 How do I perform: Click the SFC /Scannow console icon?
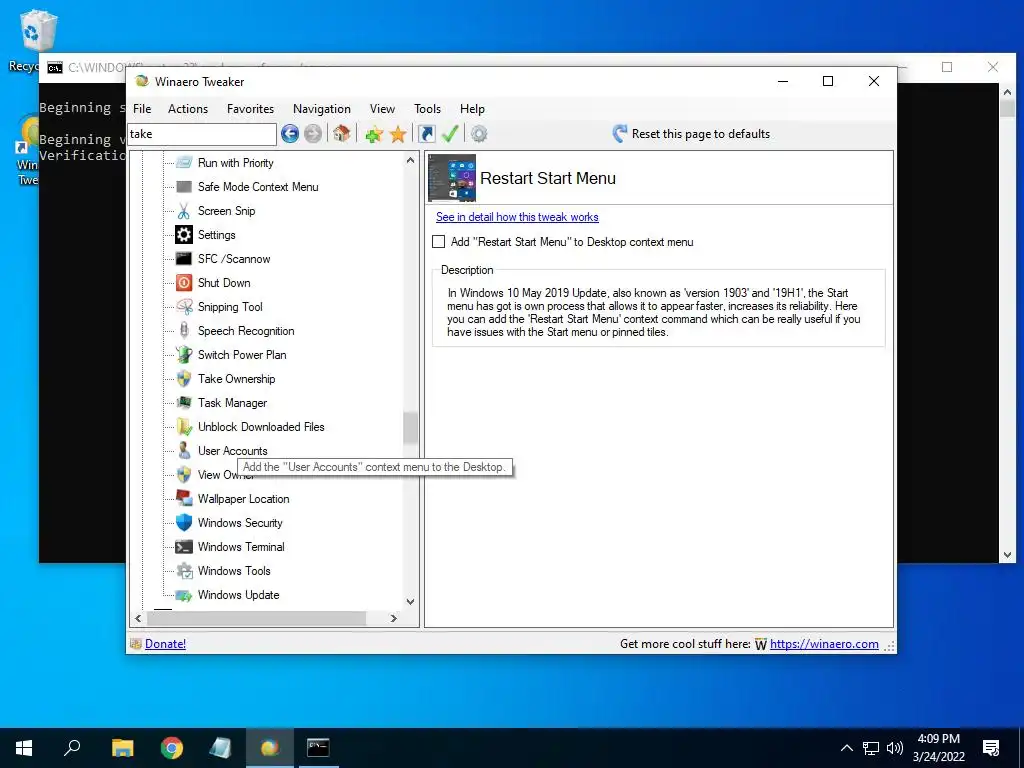(x=184, y=259)
